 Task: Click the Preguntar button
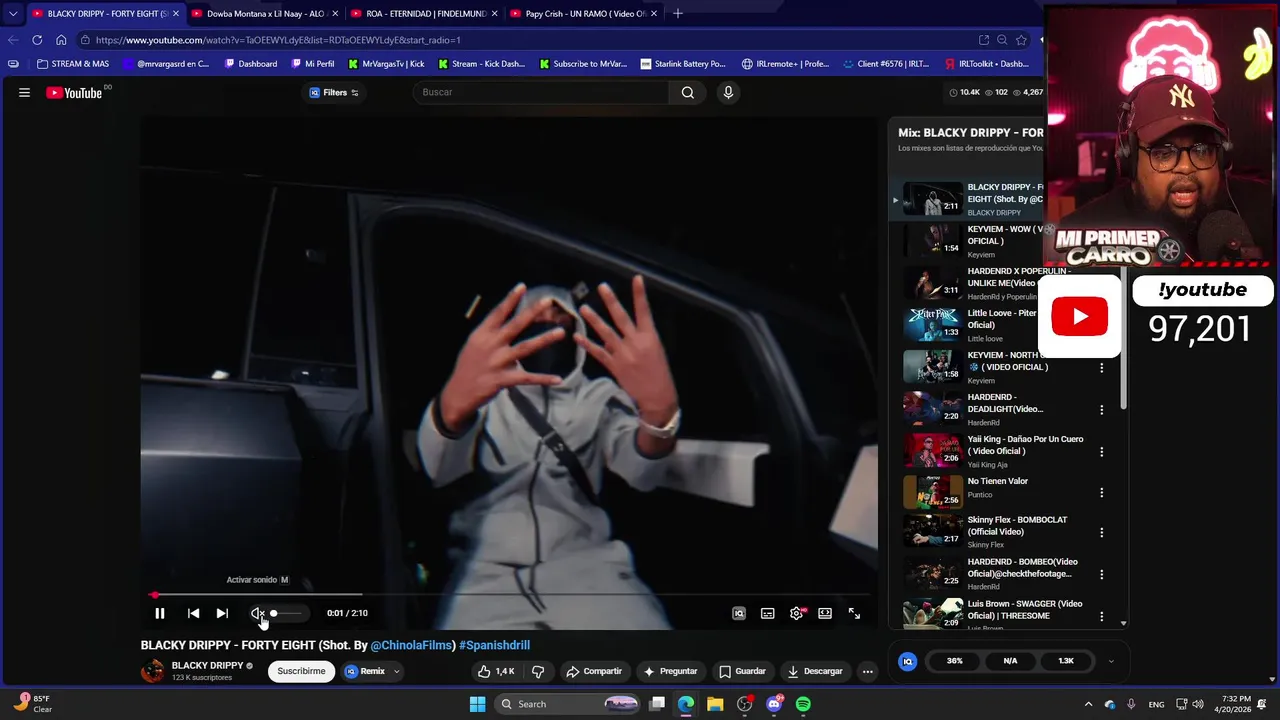coord(670,671)
